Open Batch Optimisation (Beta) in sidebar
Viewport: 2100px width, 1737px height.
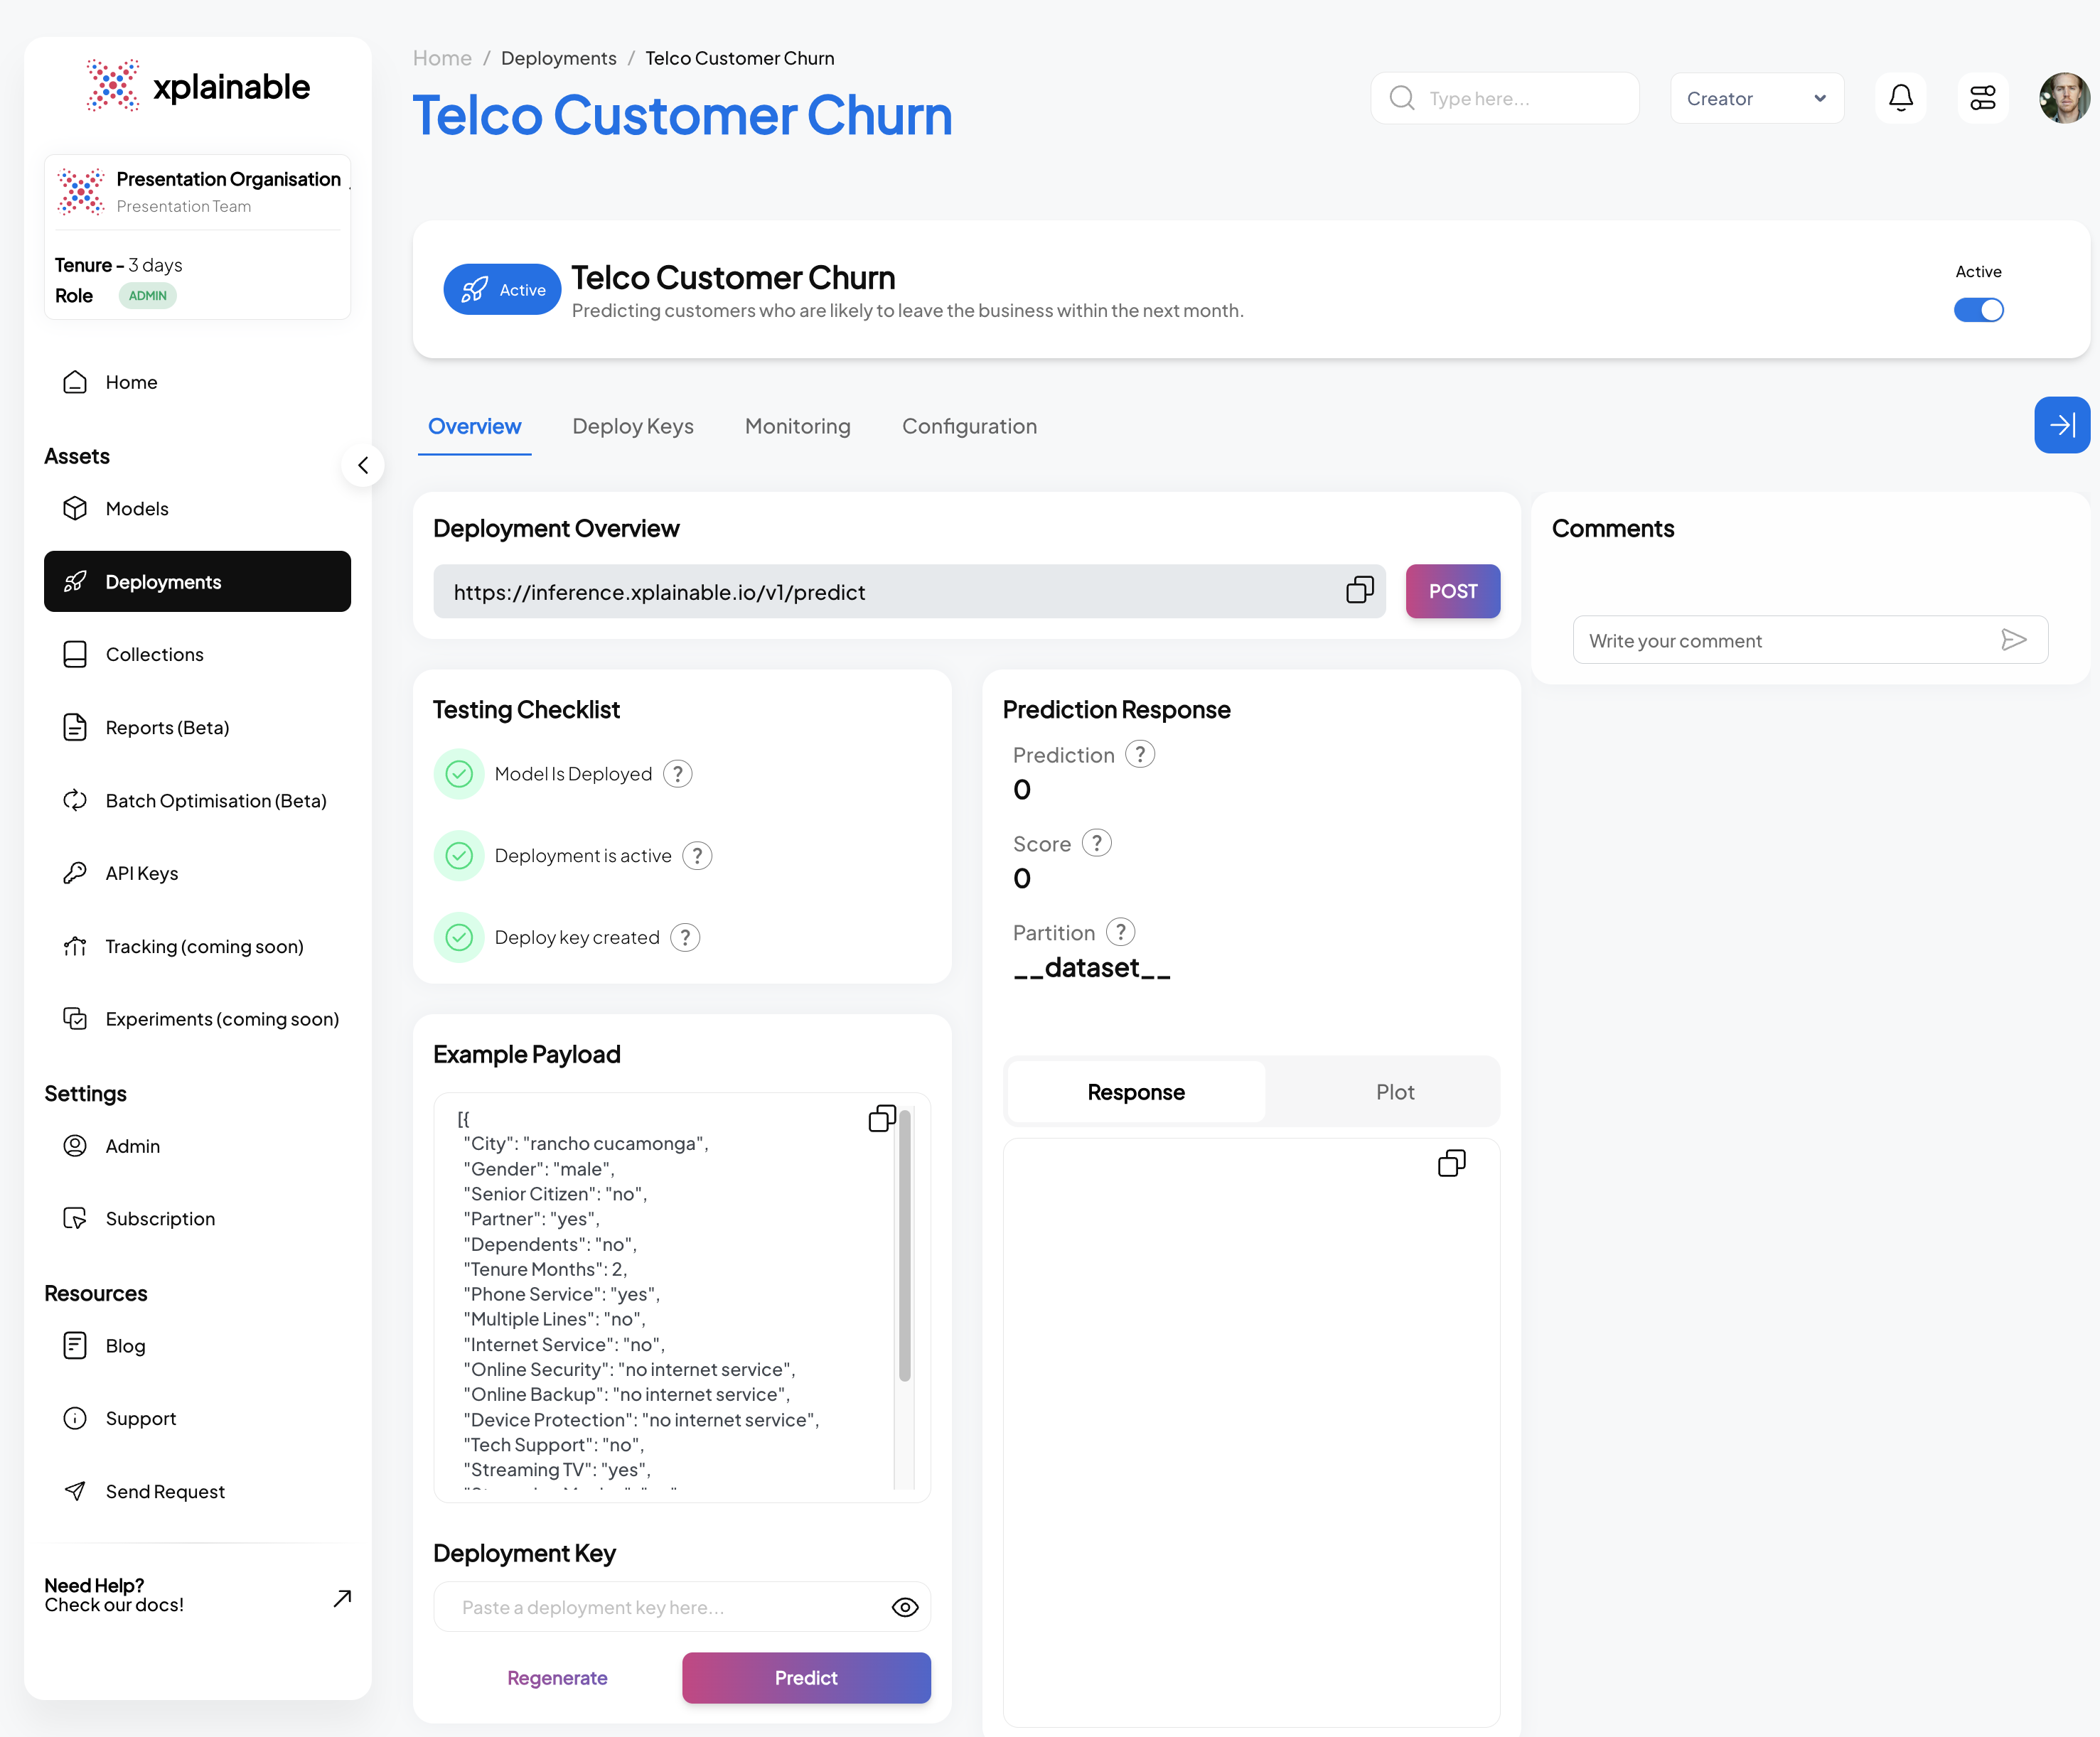click(197, 800)
